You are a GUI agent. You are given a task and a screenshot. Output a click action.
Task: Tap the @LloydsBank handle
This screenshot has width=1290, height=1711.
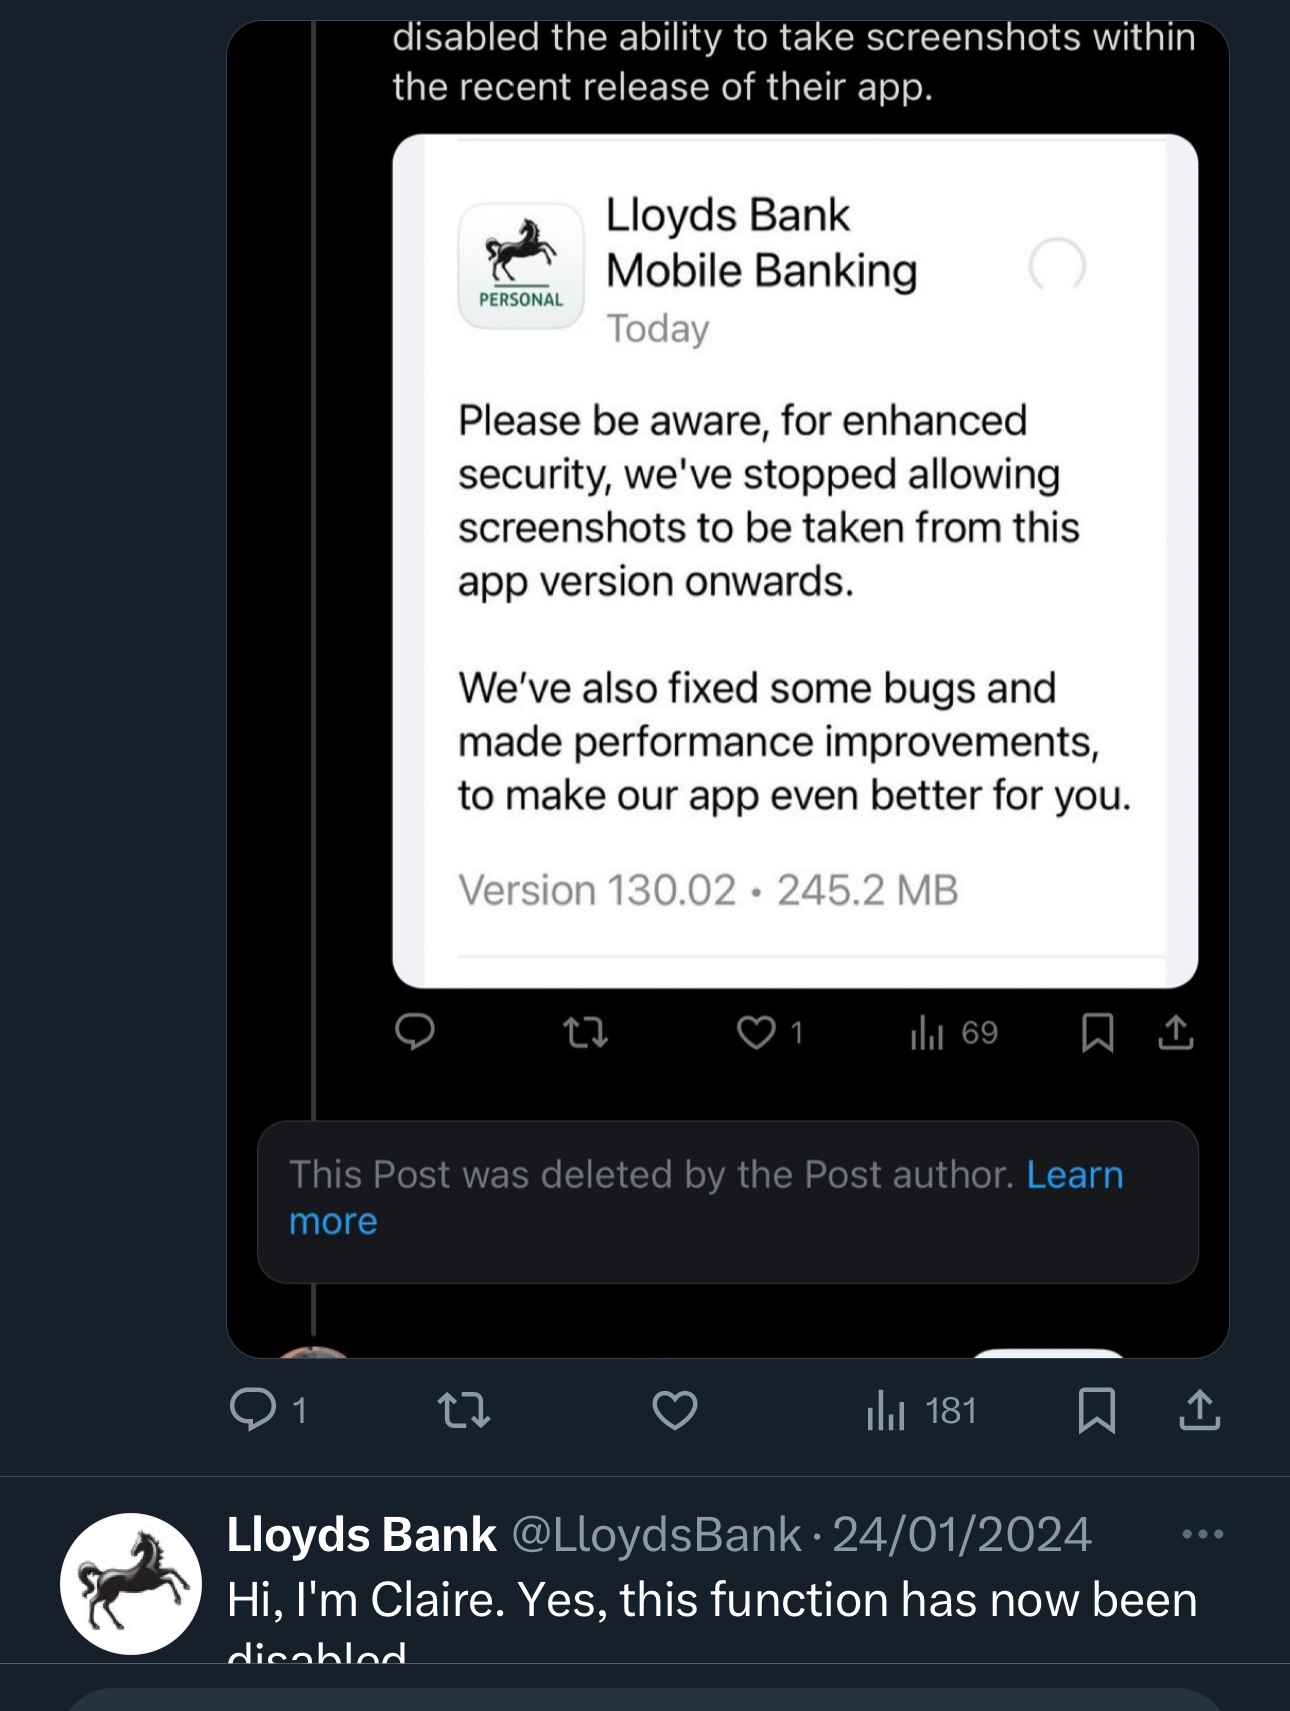[x=657, y=1535]
